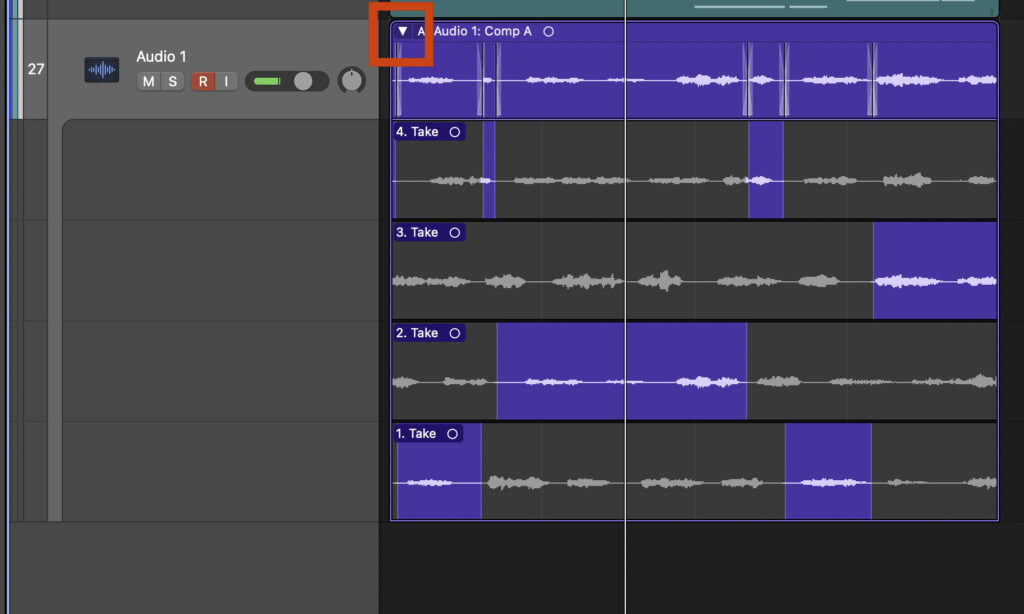
Task: Open the take folder pop-up menu labeled A
Action: pos(421,31)
